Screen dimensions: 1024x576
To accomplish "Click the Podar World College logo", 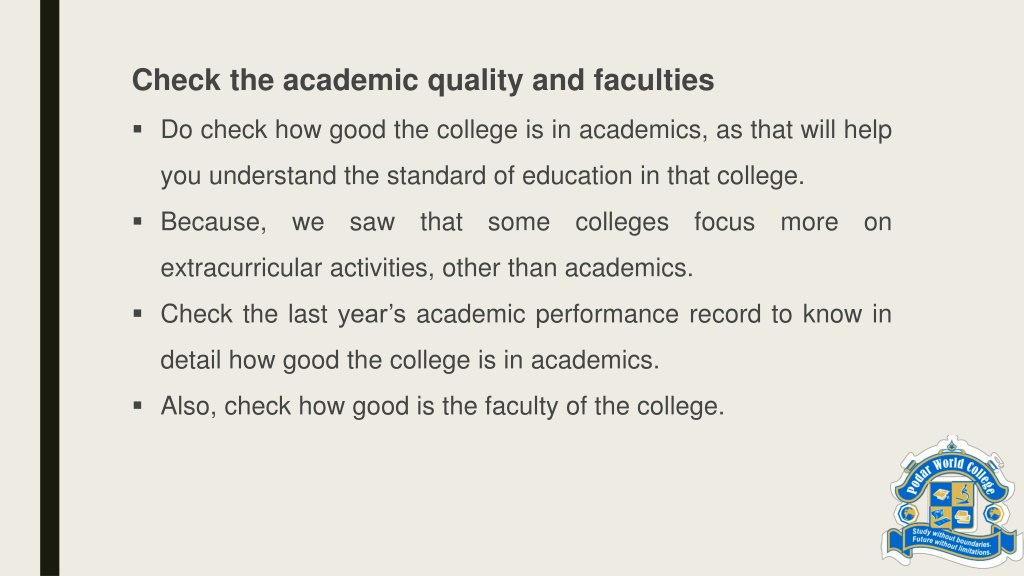I will 951,502.
